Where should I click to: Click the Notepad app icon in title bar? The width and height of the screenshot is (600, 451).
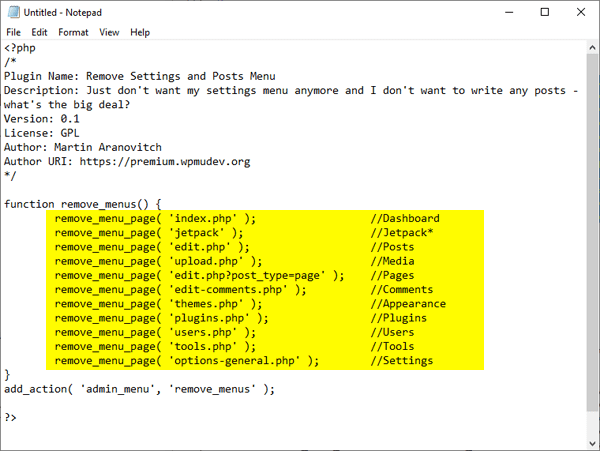pos(13,12)
